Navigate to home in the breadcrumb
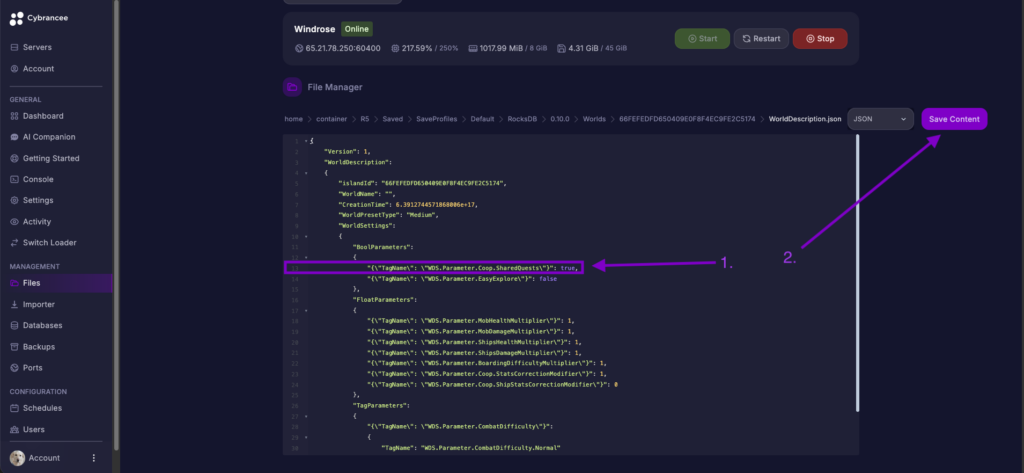 (293, 119)
